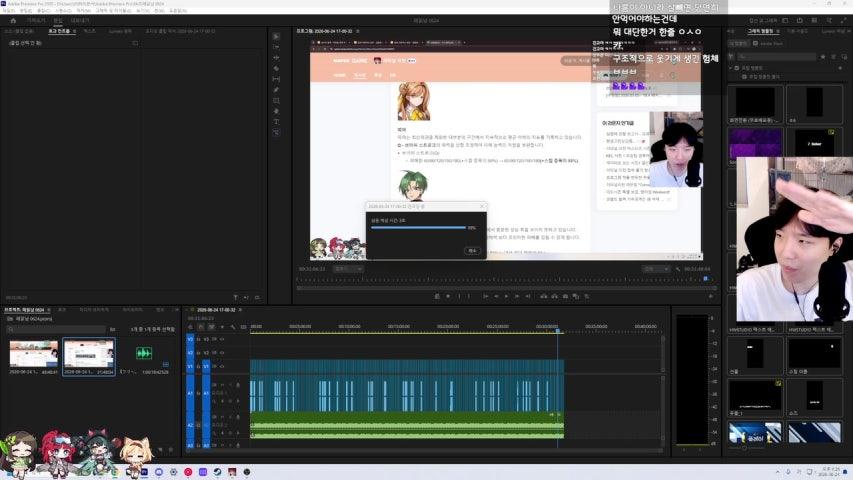This screenshot has height=480, width=853.
Task: Open the program monitor button editor plus
Action: click(x=710, y=297)
